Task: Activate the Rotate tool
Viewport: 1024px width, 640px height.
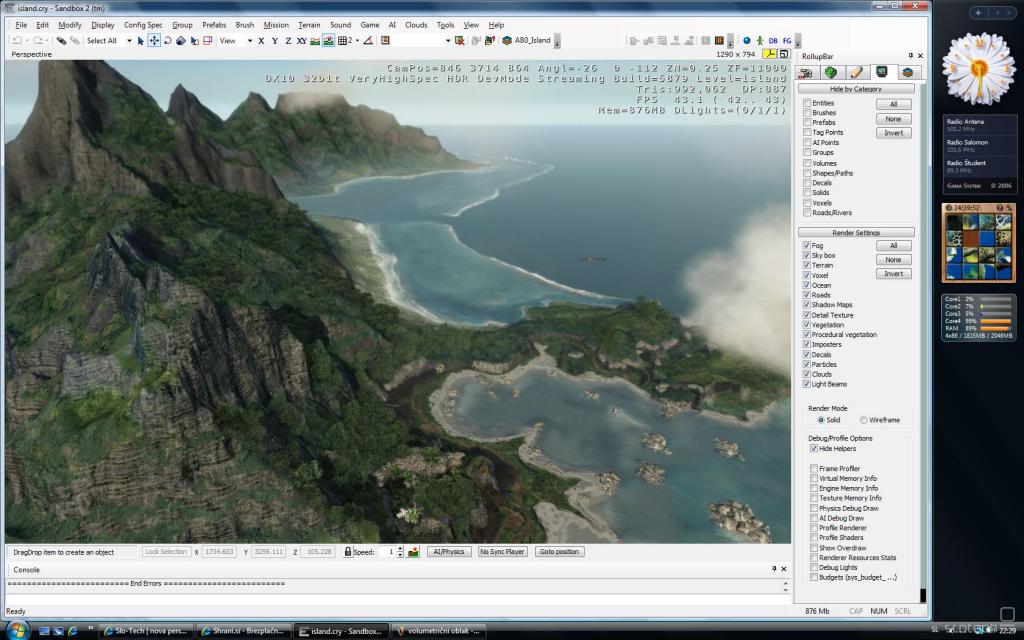Action: (167, 40)
